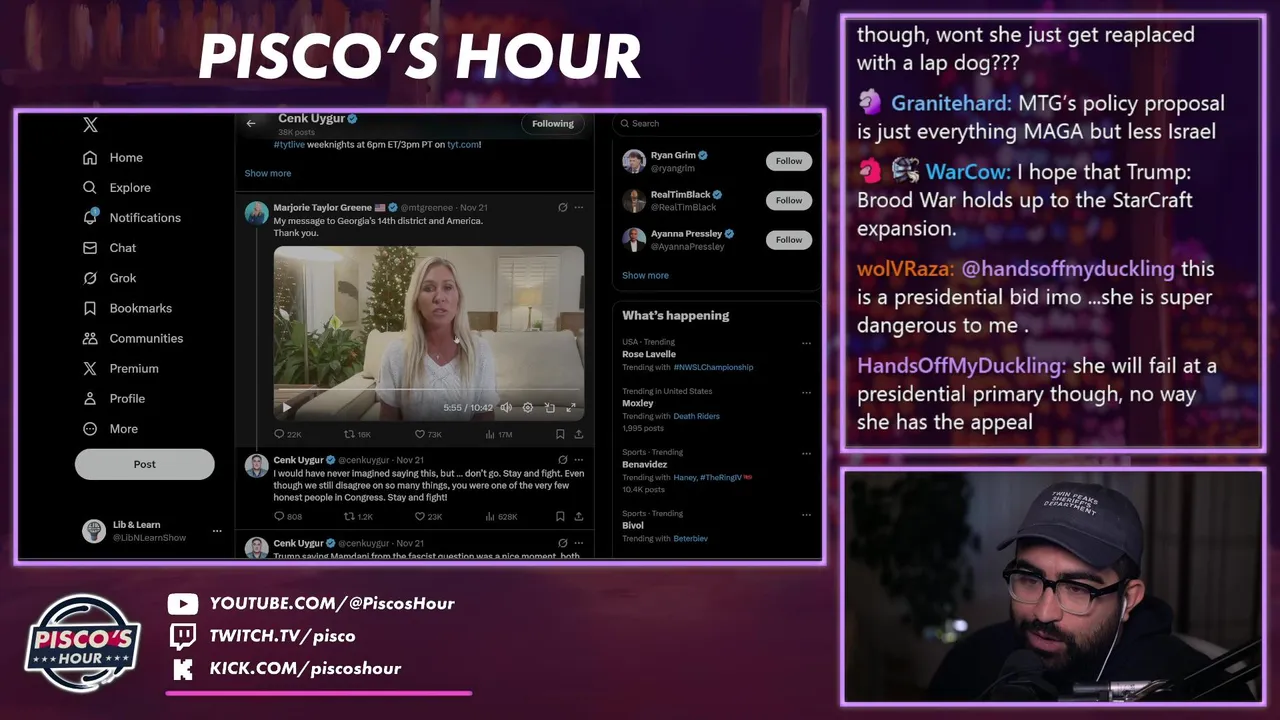
Task: Share Cenk's 'Stay and fight' post
Action: click(578, 516)
